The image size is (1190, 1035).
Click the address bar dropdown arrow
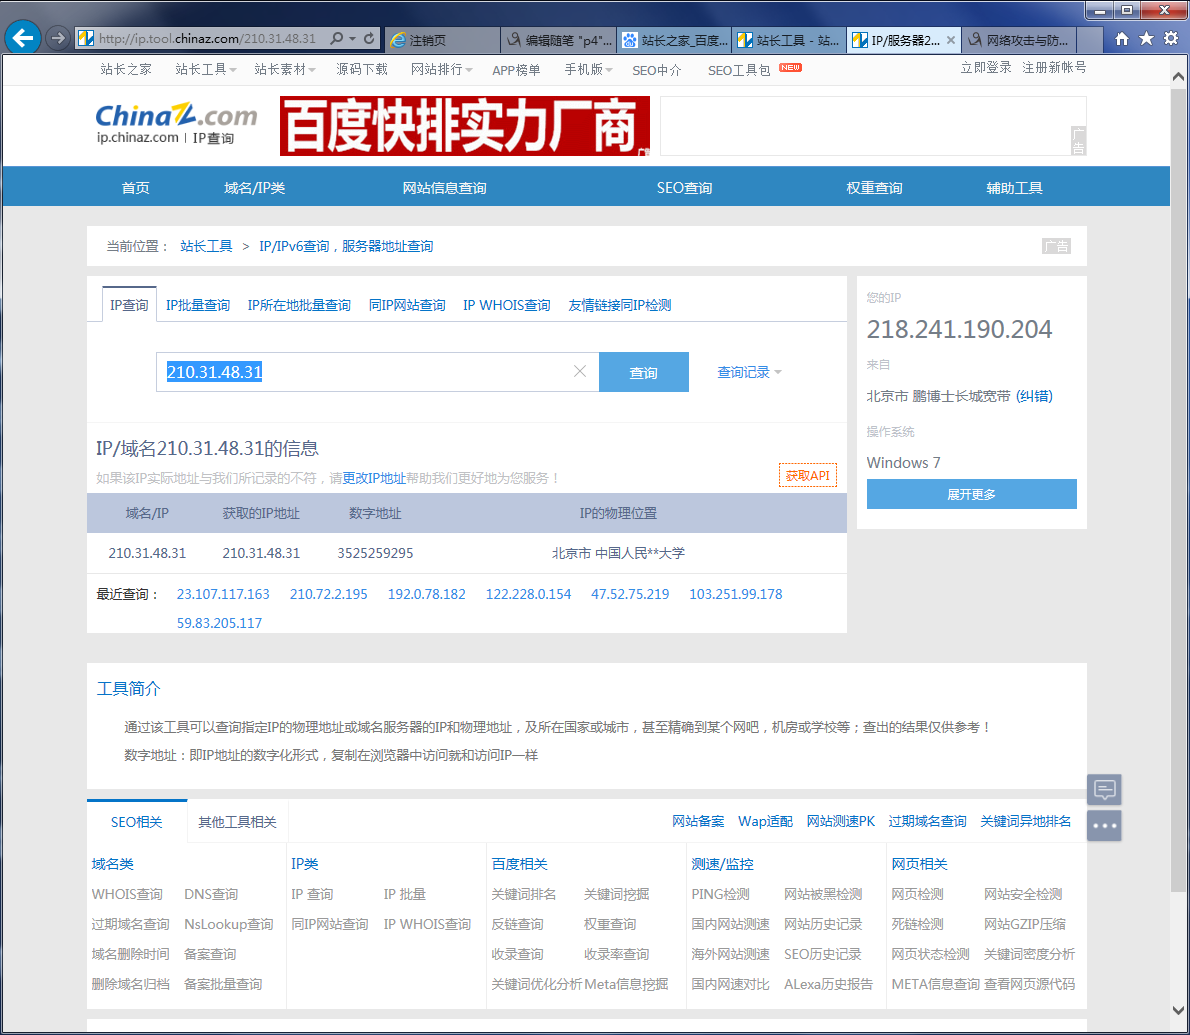coord(353,39)
